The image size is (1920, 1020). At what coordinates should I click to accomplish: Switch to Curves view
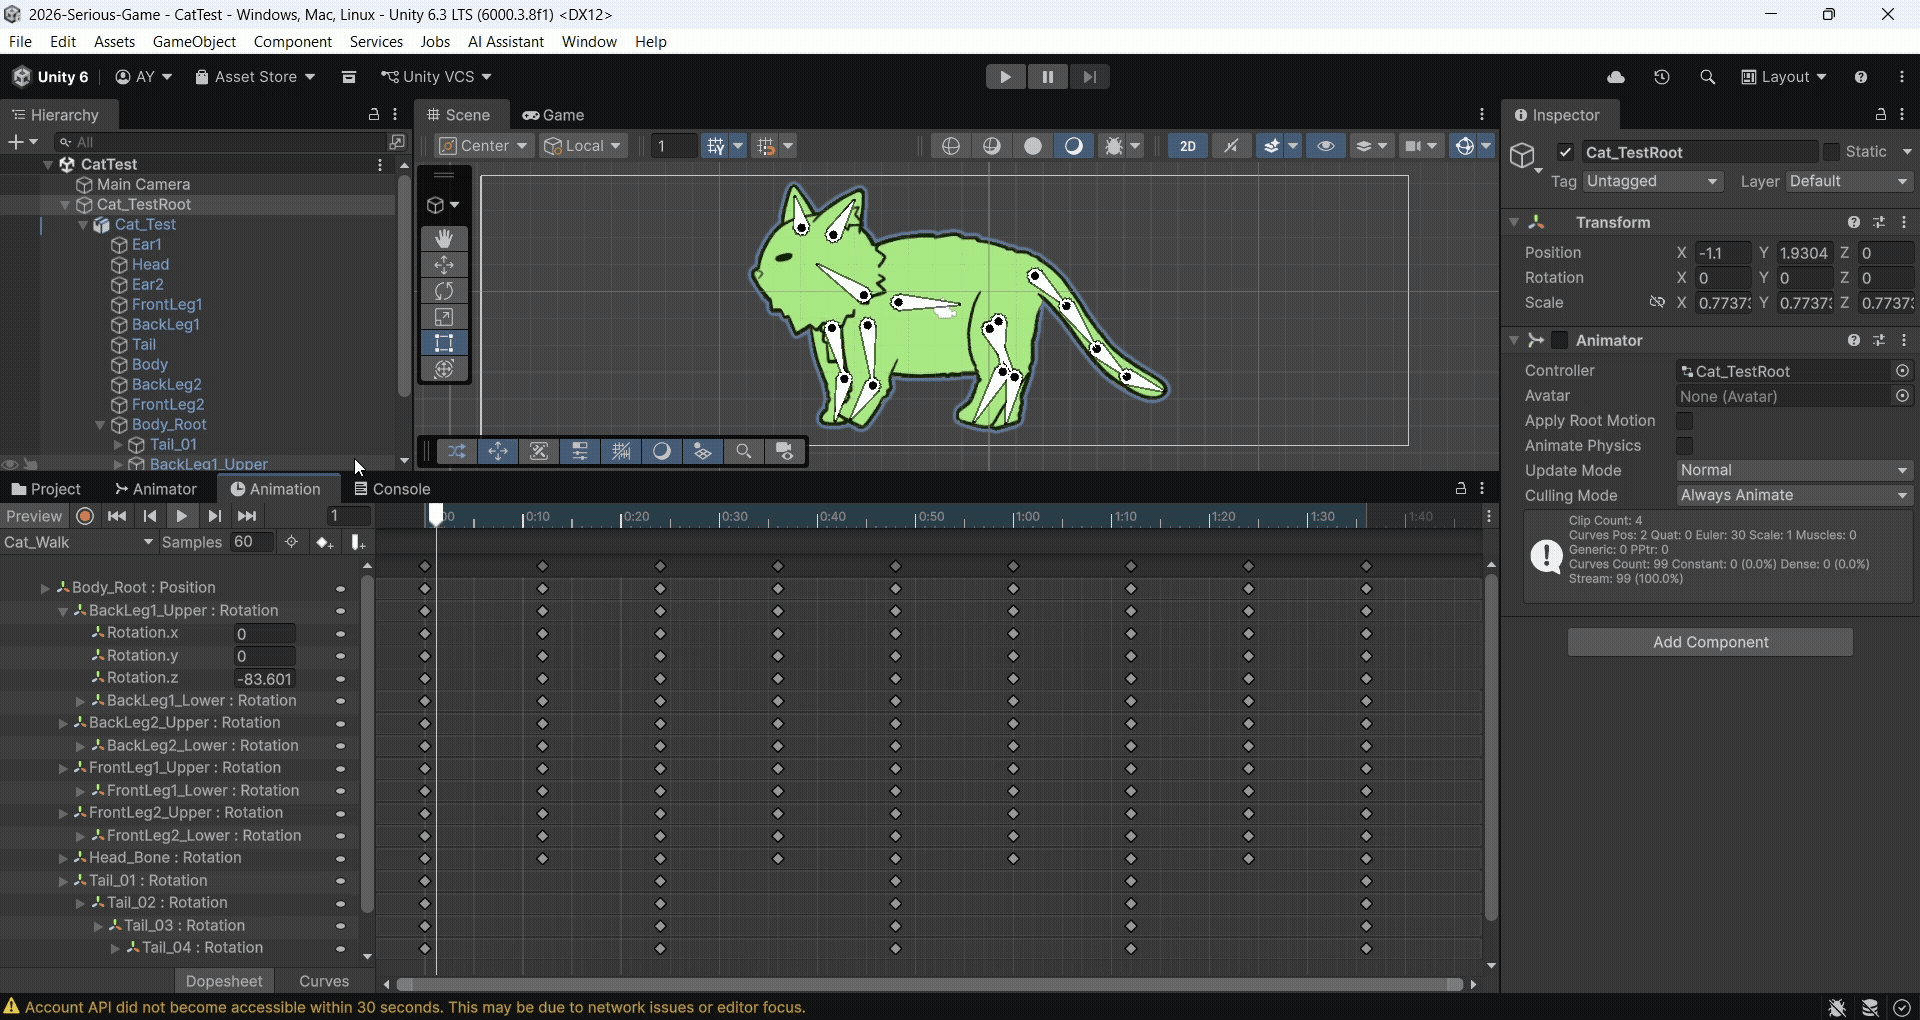point(324,981)
